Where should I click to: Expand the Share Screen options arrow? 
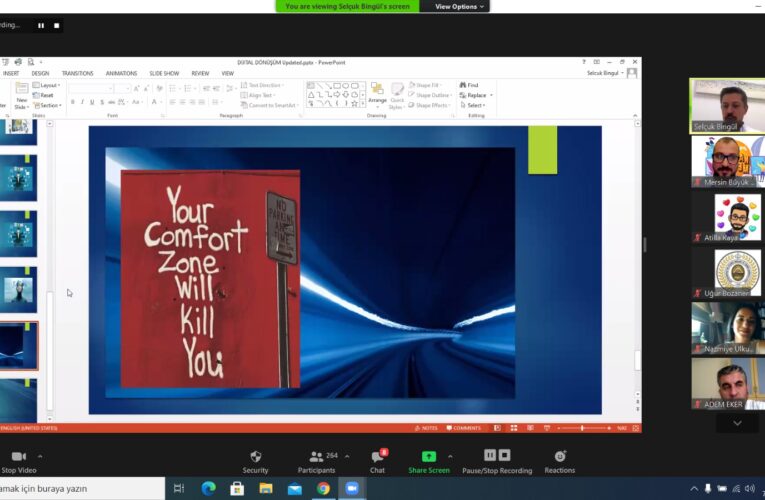click(450, 456)
